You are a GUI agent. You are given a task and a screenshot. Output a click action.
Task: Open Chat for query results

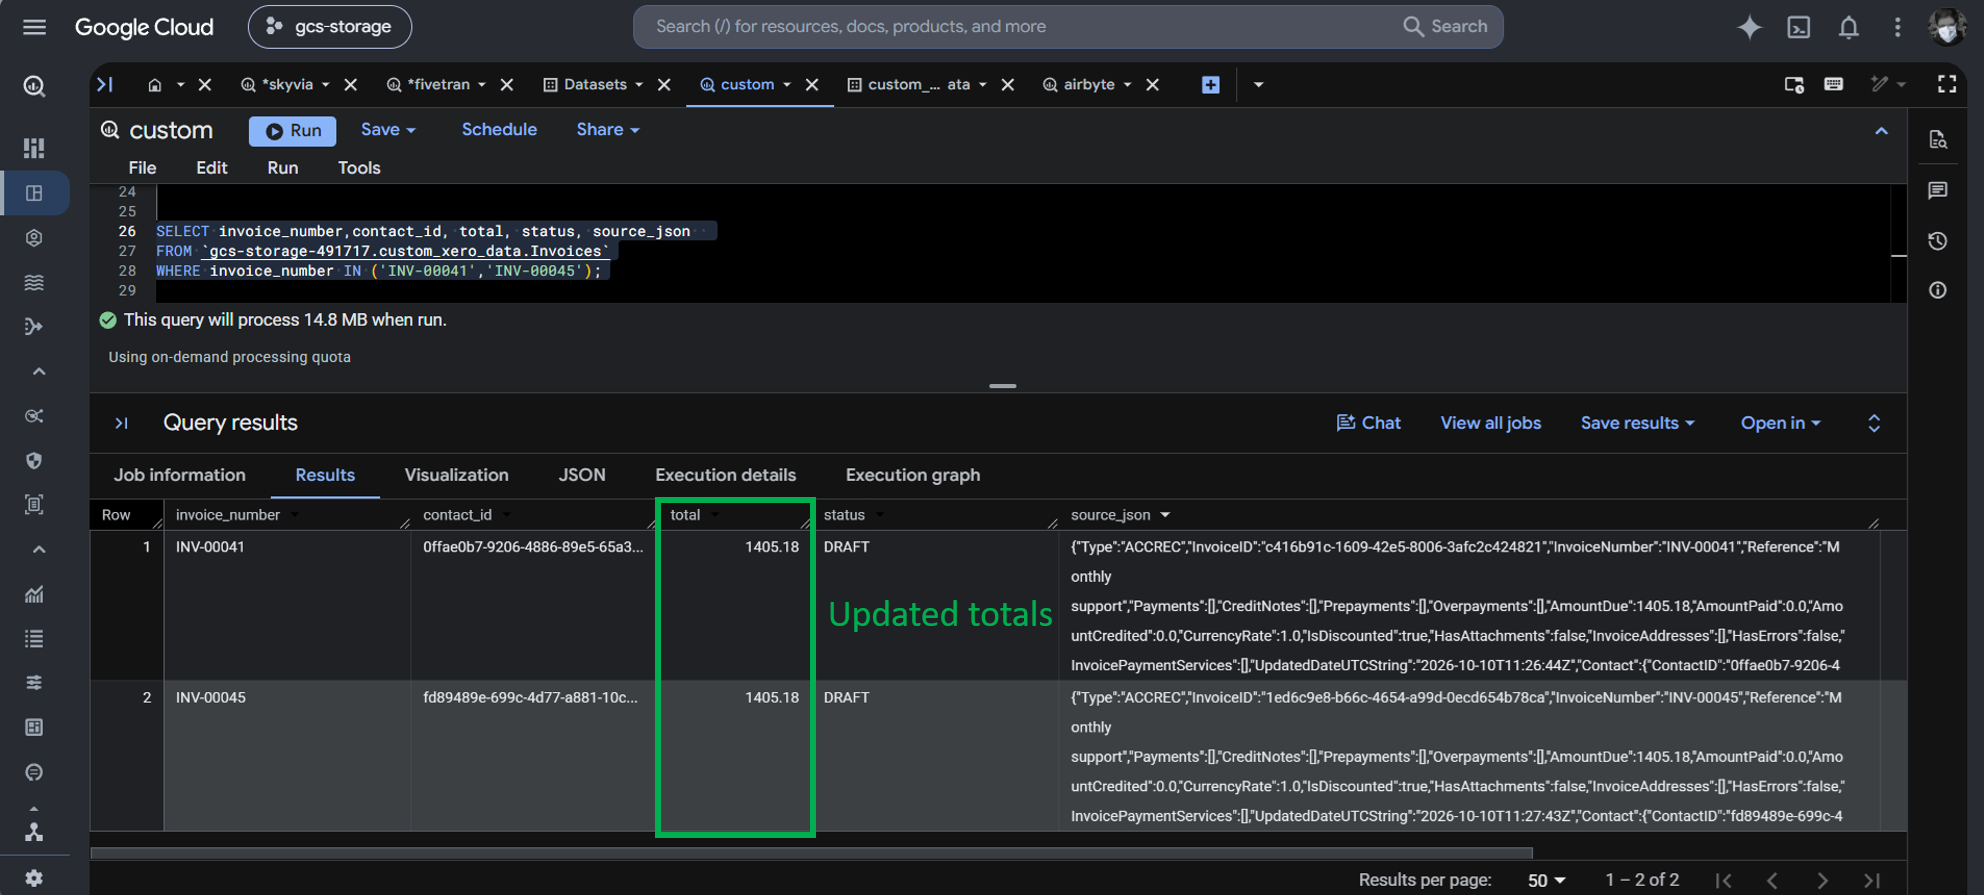1368,423
